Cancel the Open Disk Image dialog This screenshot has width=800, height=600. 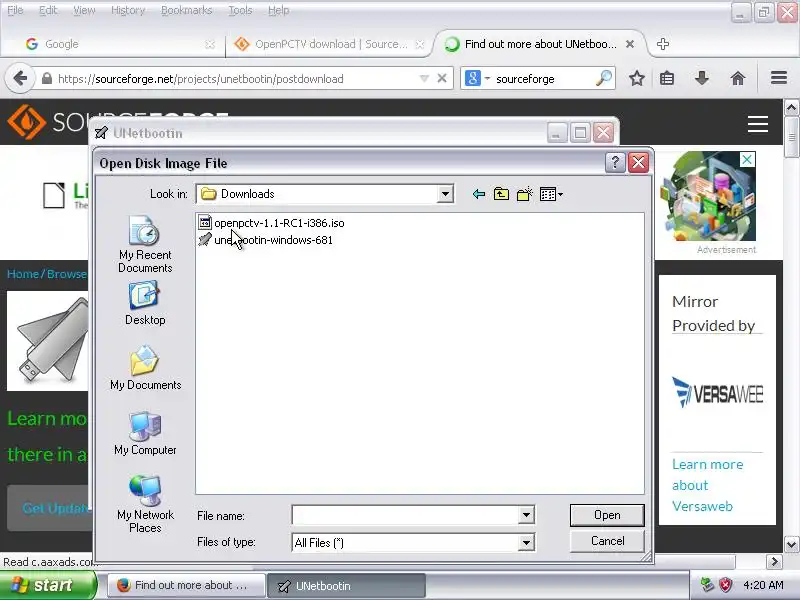click(x=607, y=541)
